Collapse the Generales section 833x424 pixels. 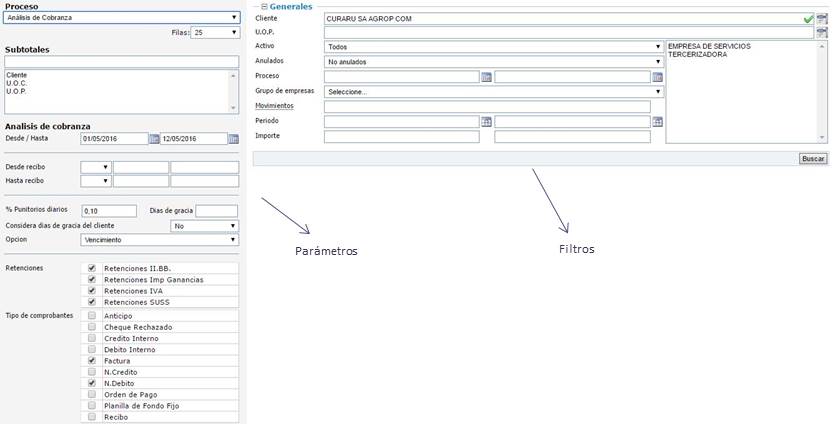(263, 6)
